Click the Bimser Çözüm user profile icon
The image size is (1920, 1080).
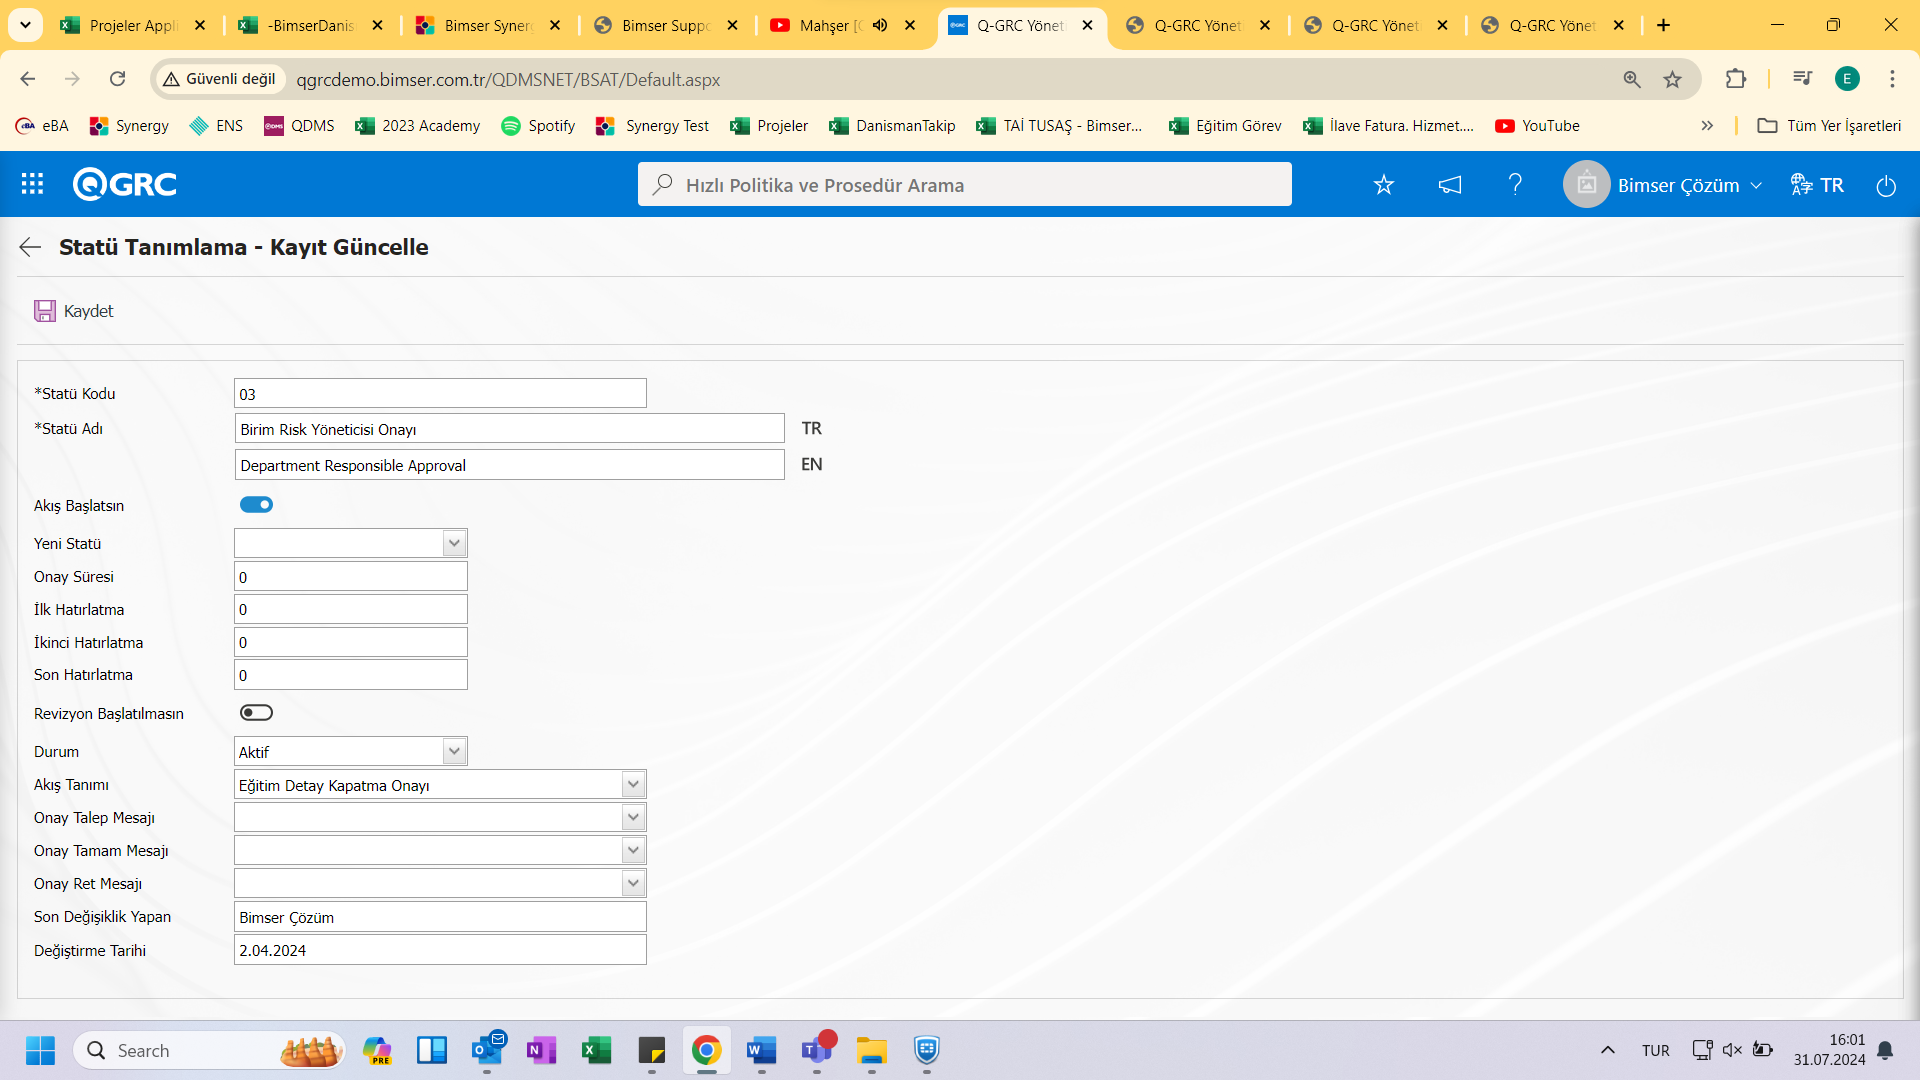click(1586, 185)
